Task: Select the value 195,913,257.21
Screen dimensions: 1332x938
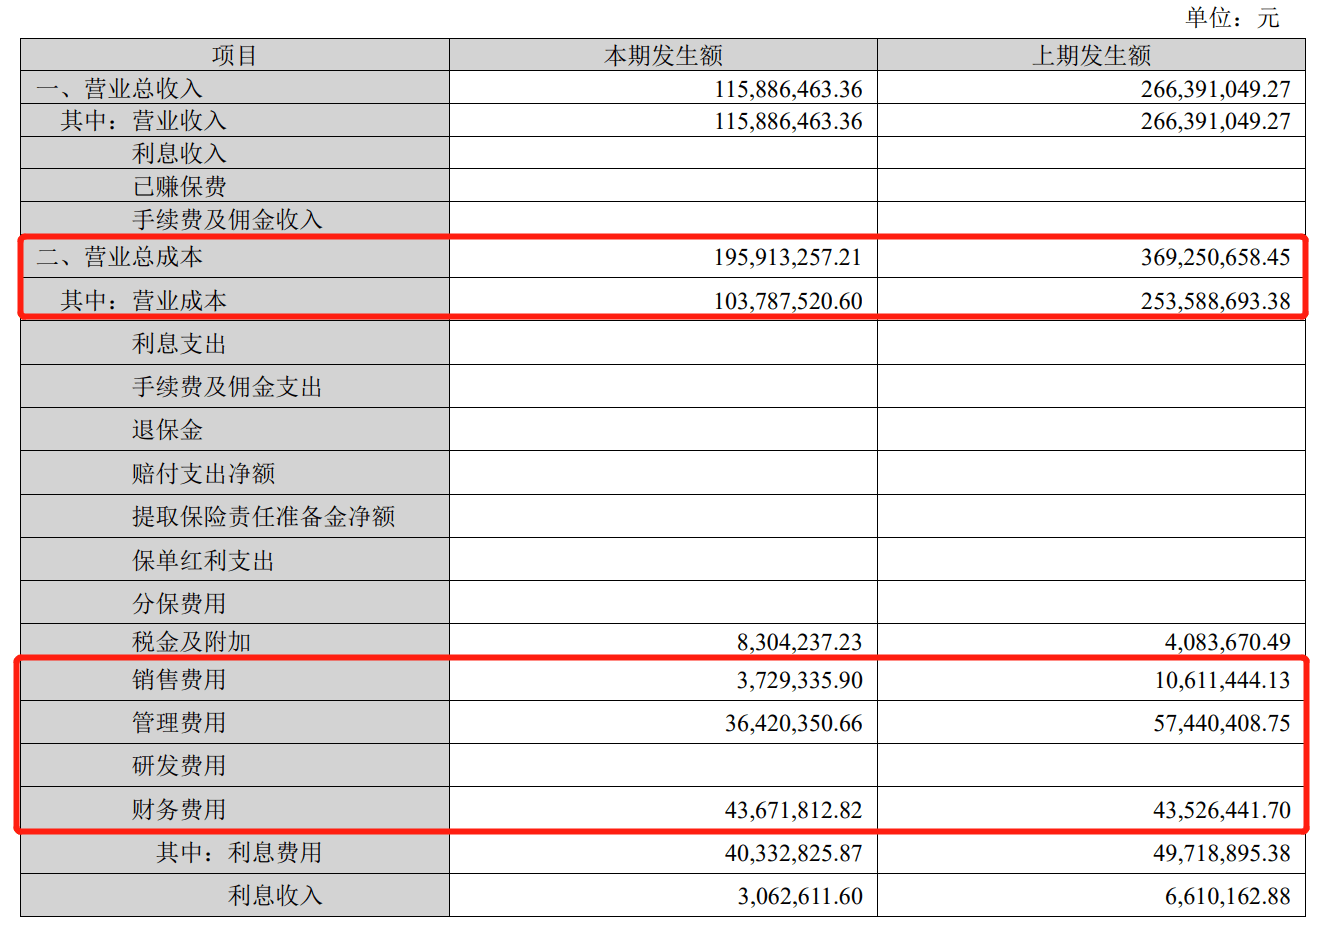Action: pyautogui.click(x=787, y=258)
